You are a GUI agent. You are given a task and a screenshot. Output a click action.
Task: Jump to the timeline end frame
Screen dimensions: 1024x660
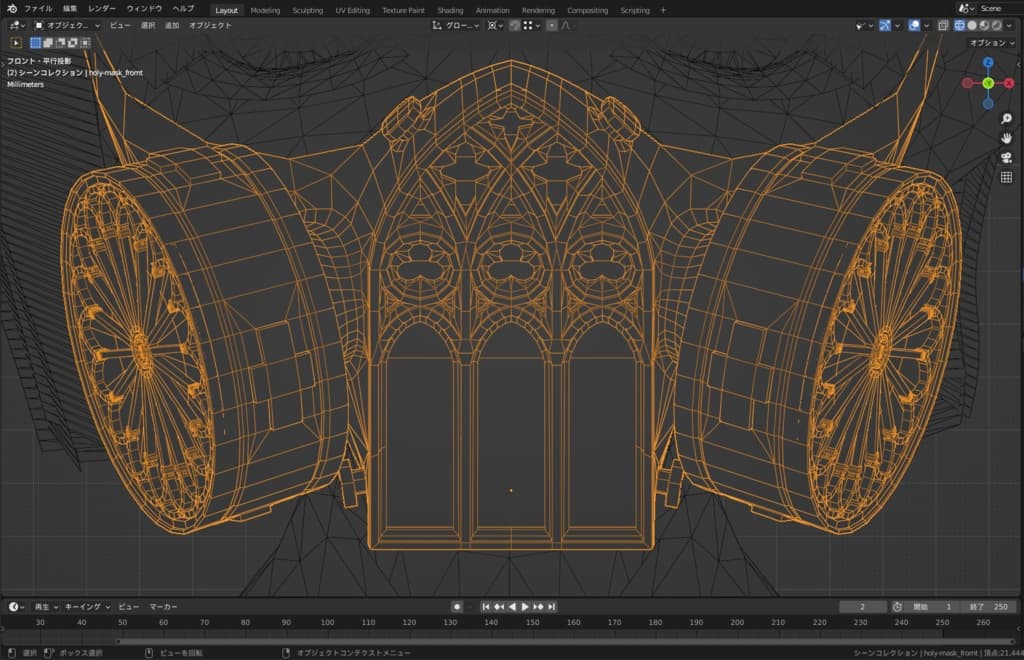click(x=551, y=607)
